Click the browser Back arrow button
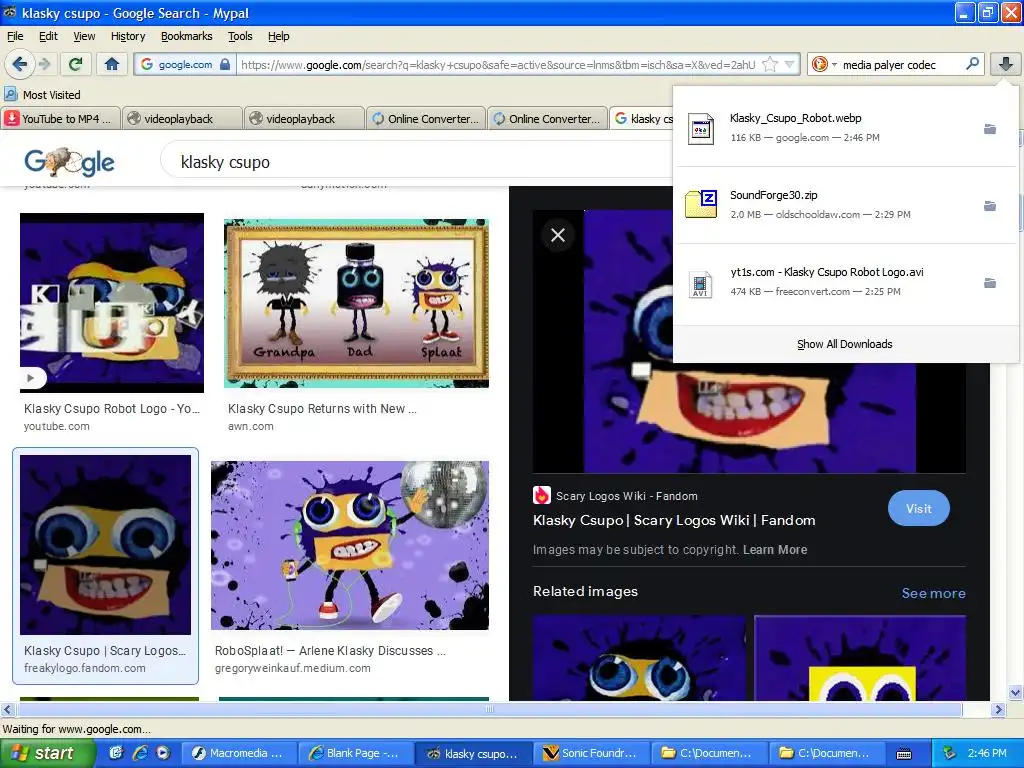The height and width of the screenshot is (768, 1024). (x=19, y=64)
